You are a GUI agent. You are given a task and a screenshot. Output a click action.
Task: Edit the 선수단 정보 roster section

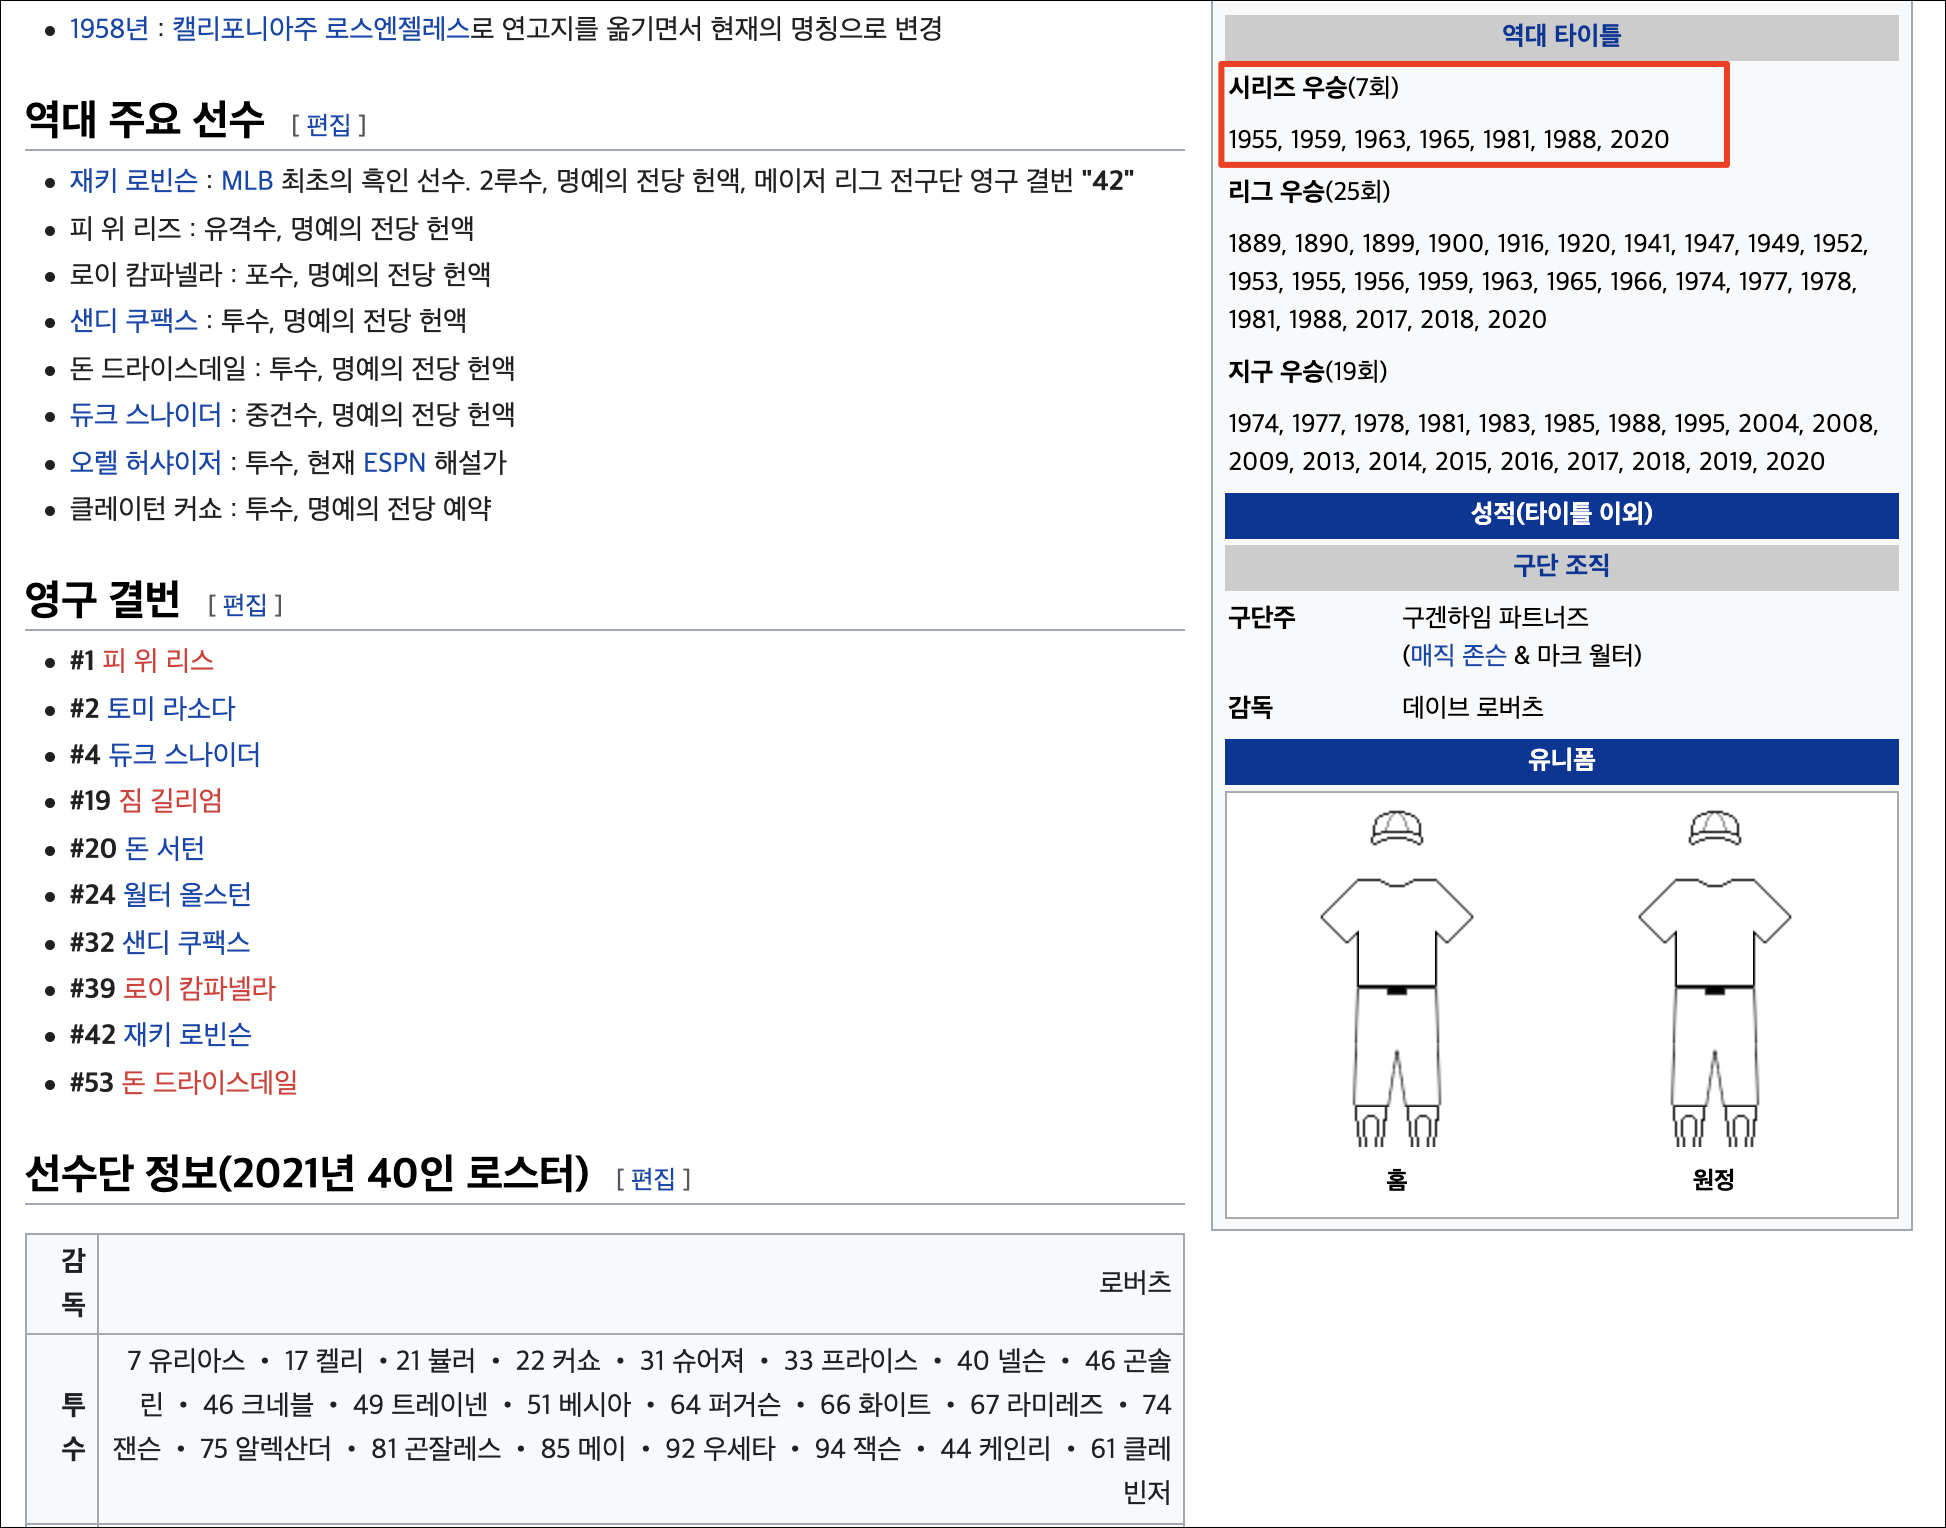pos(653,1179)
